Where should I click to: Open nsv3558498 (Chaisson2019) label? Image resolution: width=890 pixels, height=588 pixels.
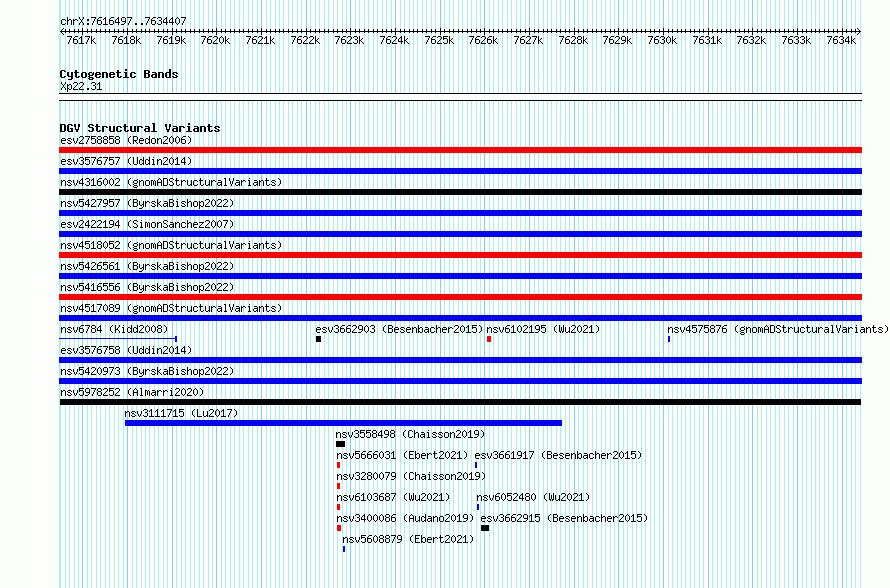pos(410,434)
